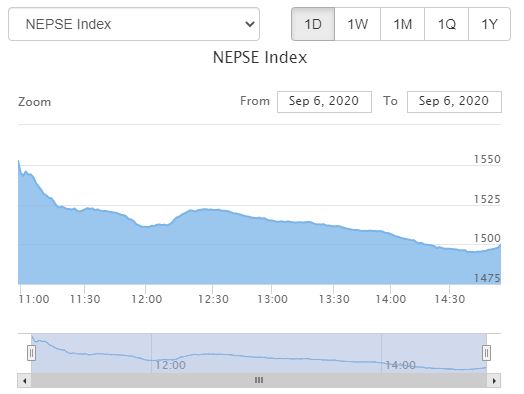Click the 13:30 time axis label

(334, 299)
